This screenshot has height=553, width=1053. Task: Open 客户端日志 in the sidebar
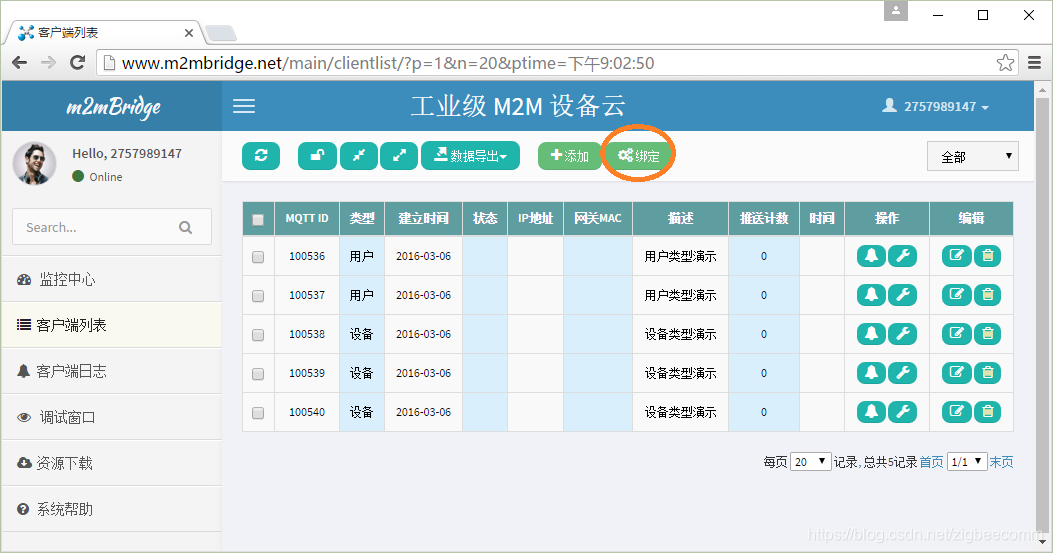111,371
